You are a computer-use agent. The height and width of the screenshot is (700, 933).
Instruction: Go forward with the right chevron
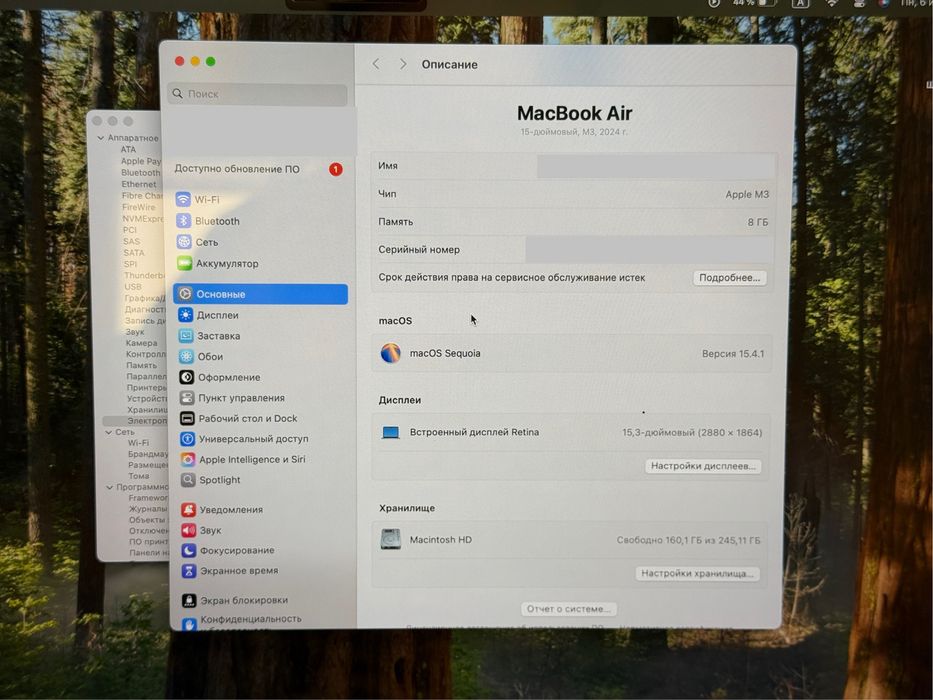pos(403,64)
